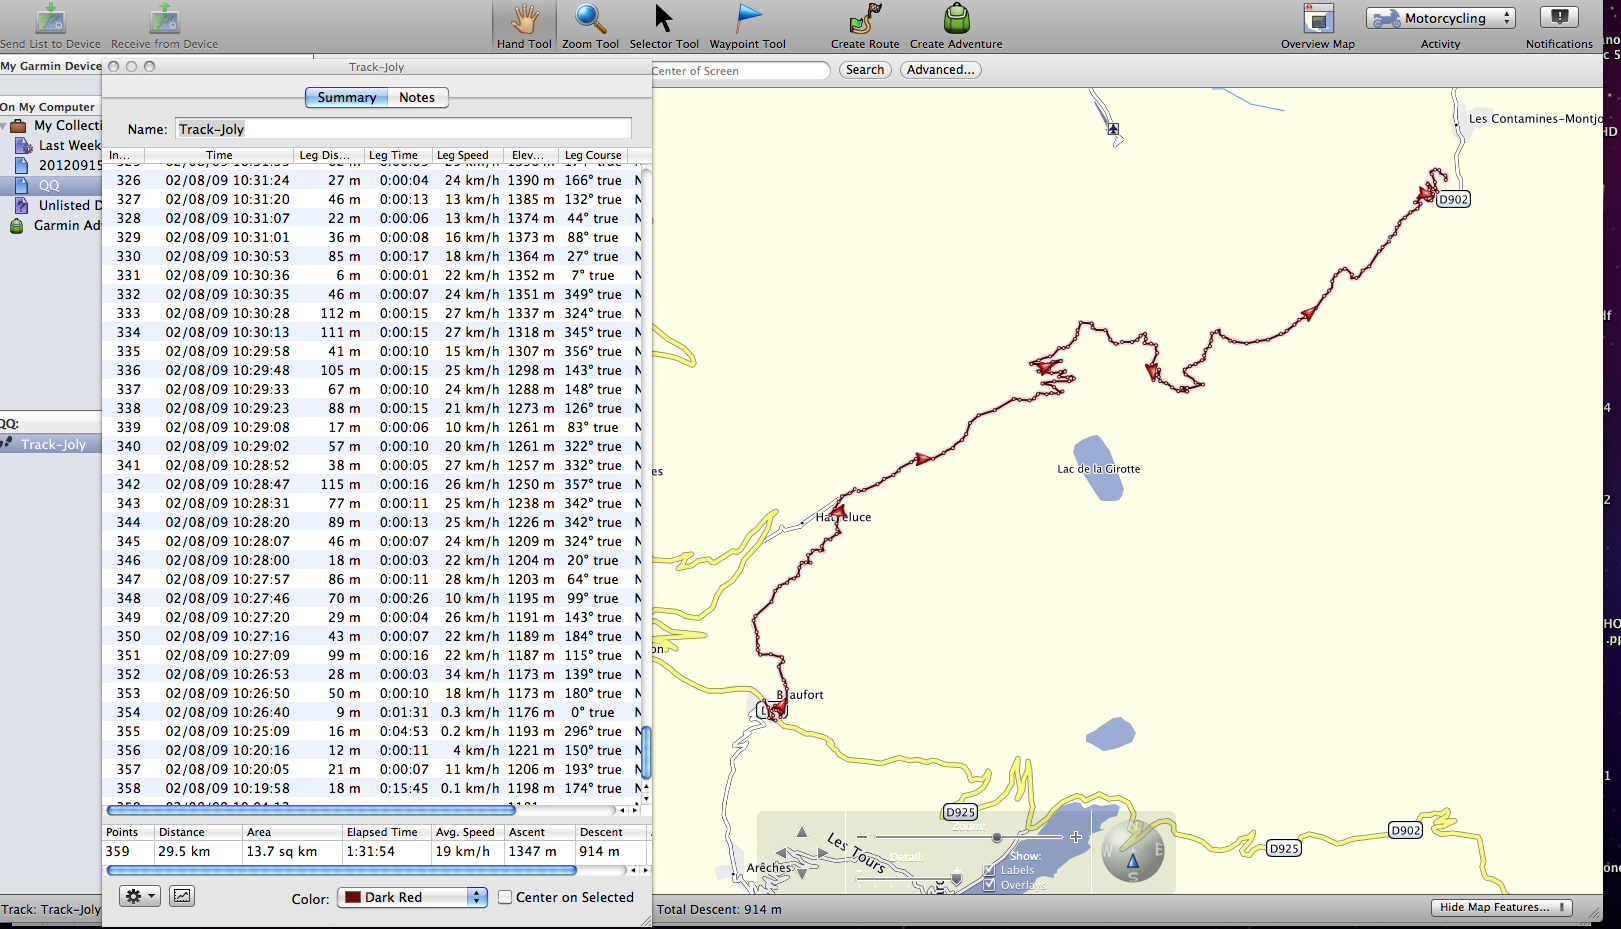Toggle Center on Selected checkbox

(505, 897)
